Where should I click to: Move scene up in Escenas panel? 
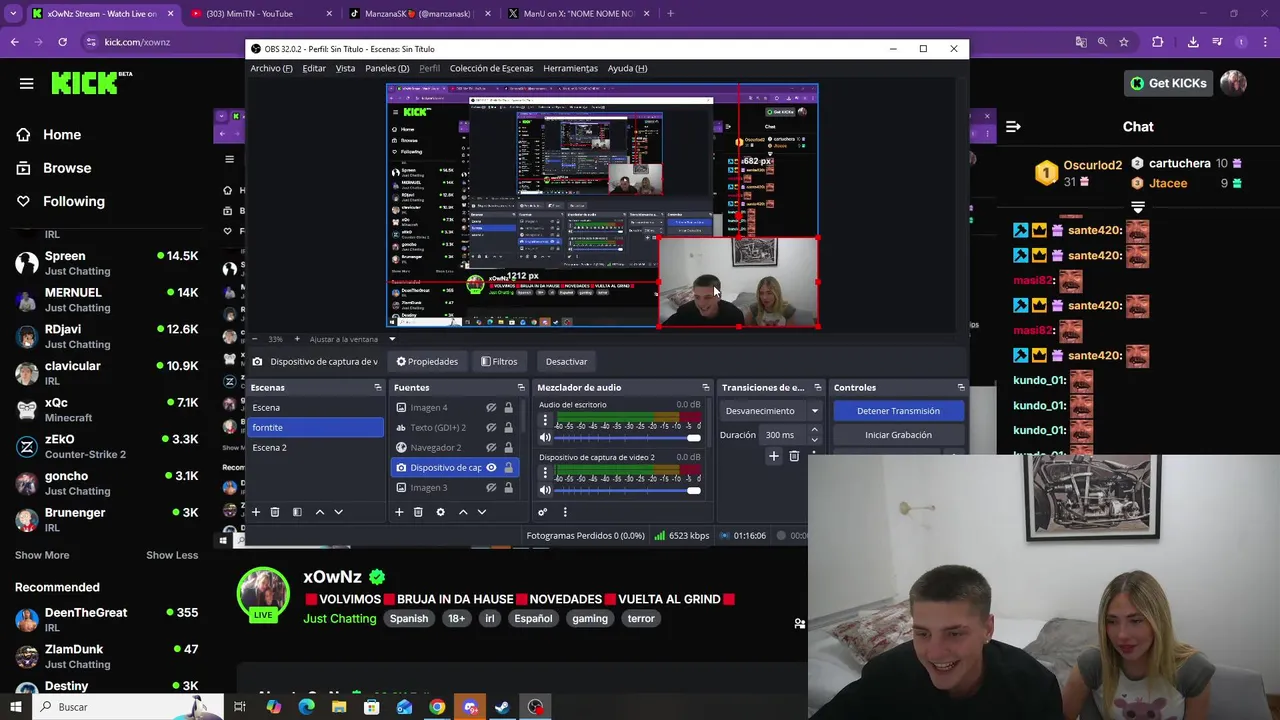pyautogui.click(x=320, y=512)
